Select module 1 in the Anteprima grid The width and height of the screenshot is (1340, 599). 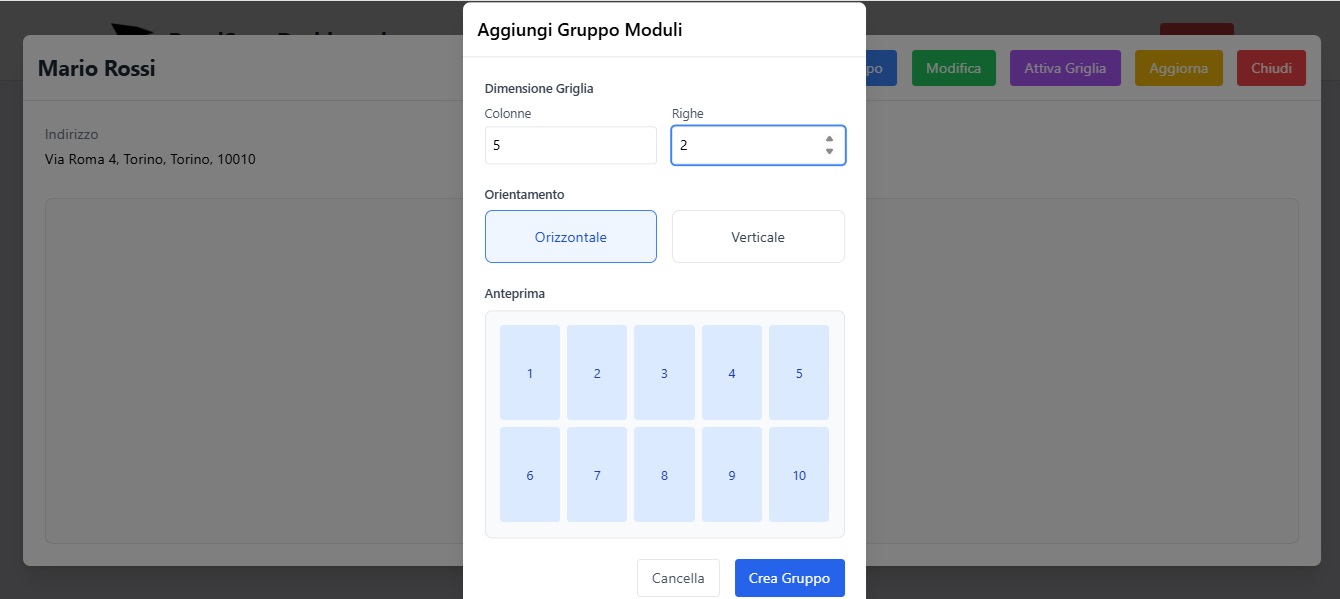[529, 372]
